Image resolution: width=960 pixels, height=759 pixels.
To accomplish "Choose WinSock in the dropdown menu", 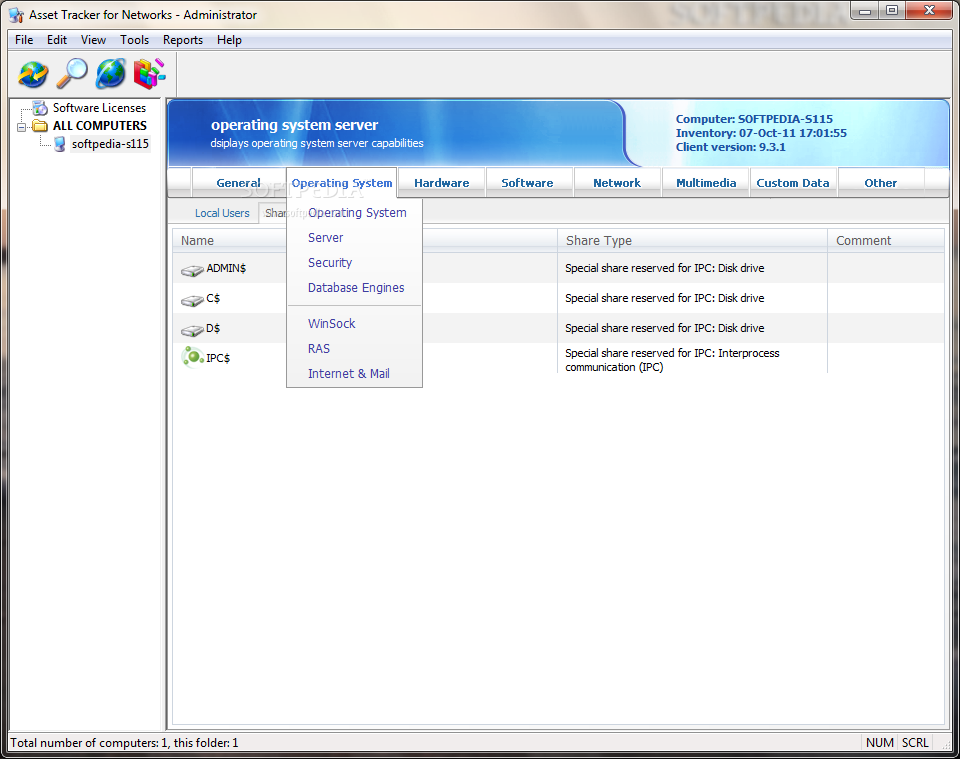I will pyautogui.click(x=331, y=324).
